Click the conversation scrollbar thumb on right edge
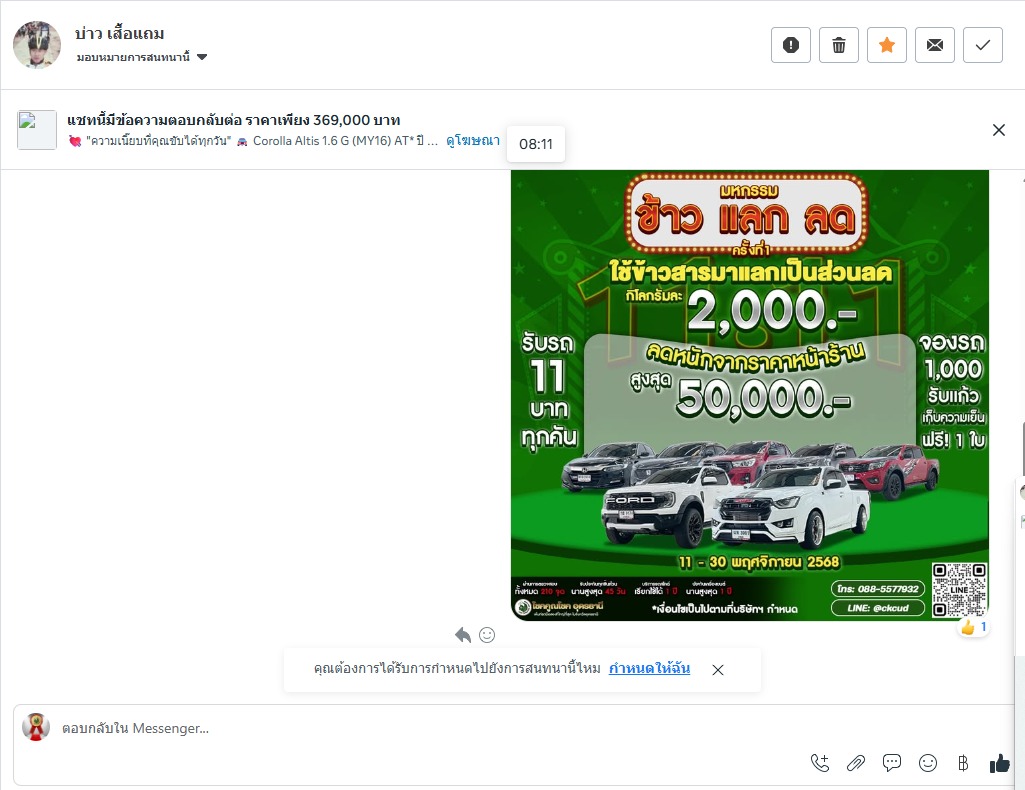The width and height of the screenshot is (1025, 790). (x=1022, y=448)
